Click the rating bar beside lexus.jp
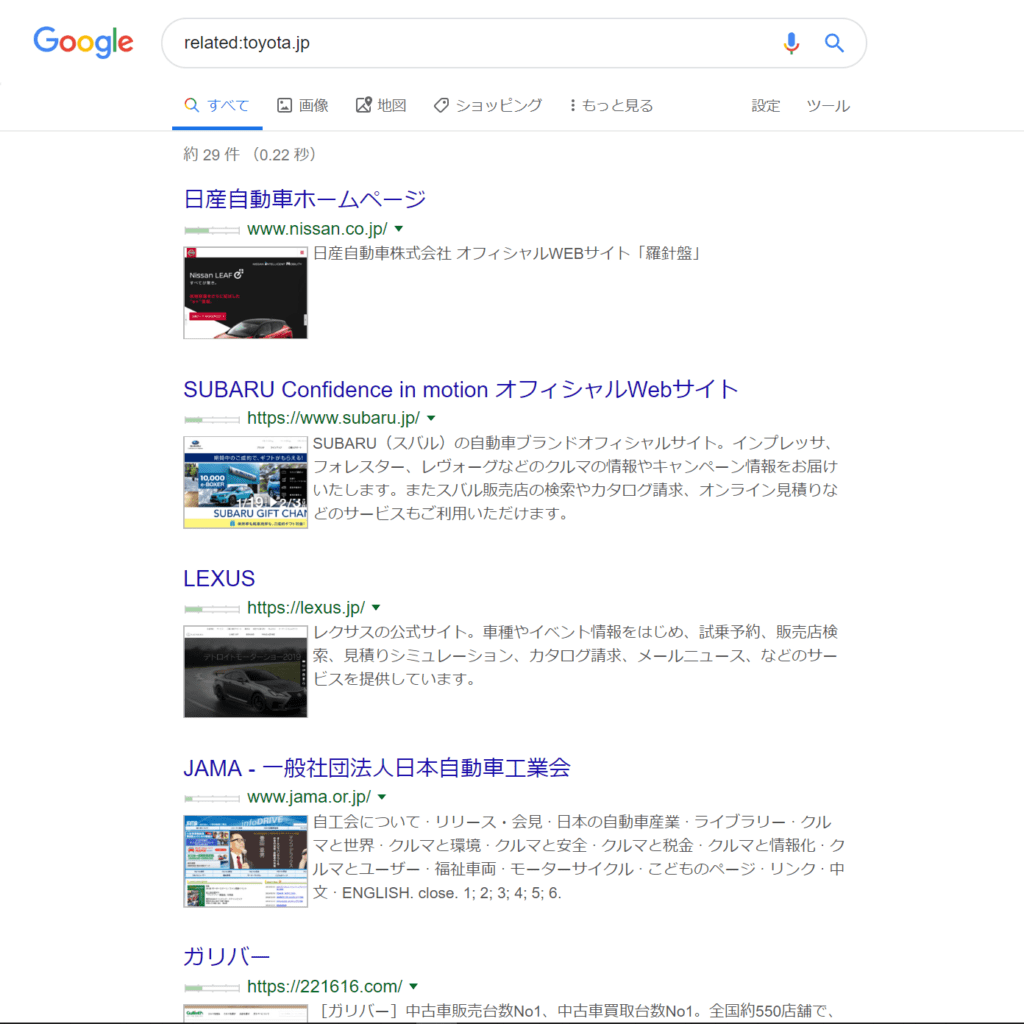This screenshot has height=1024, width=1024. [212, 609]
